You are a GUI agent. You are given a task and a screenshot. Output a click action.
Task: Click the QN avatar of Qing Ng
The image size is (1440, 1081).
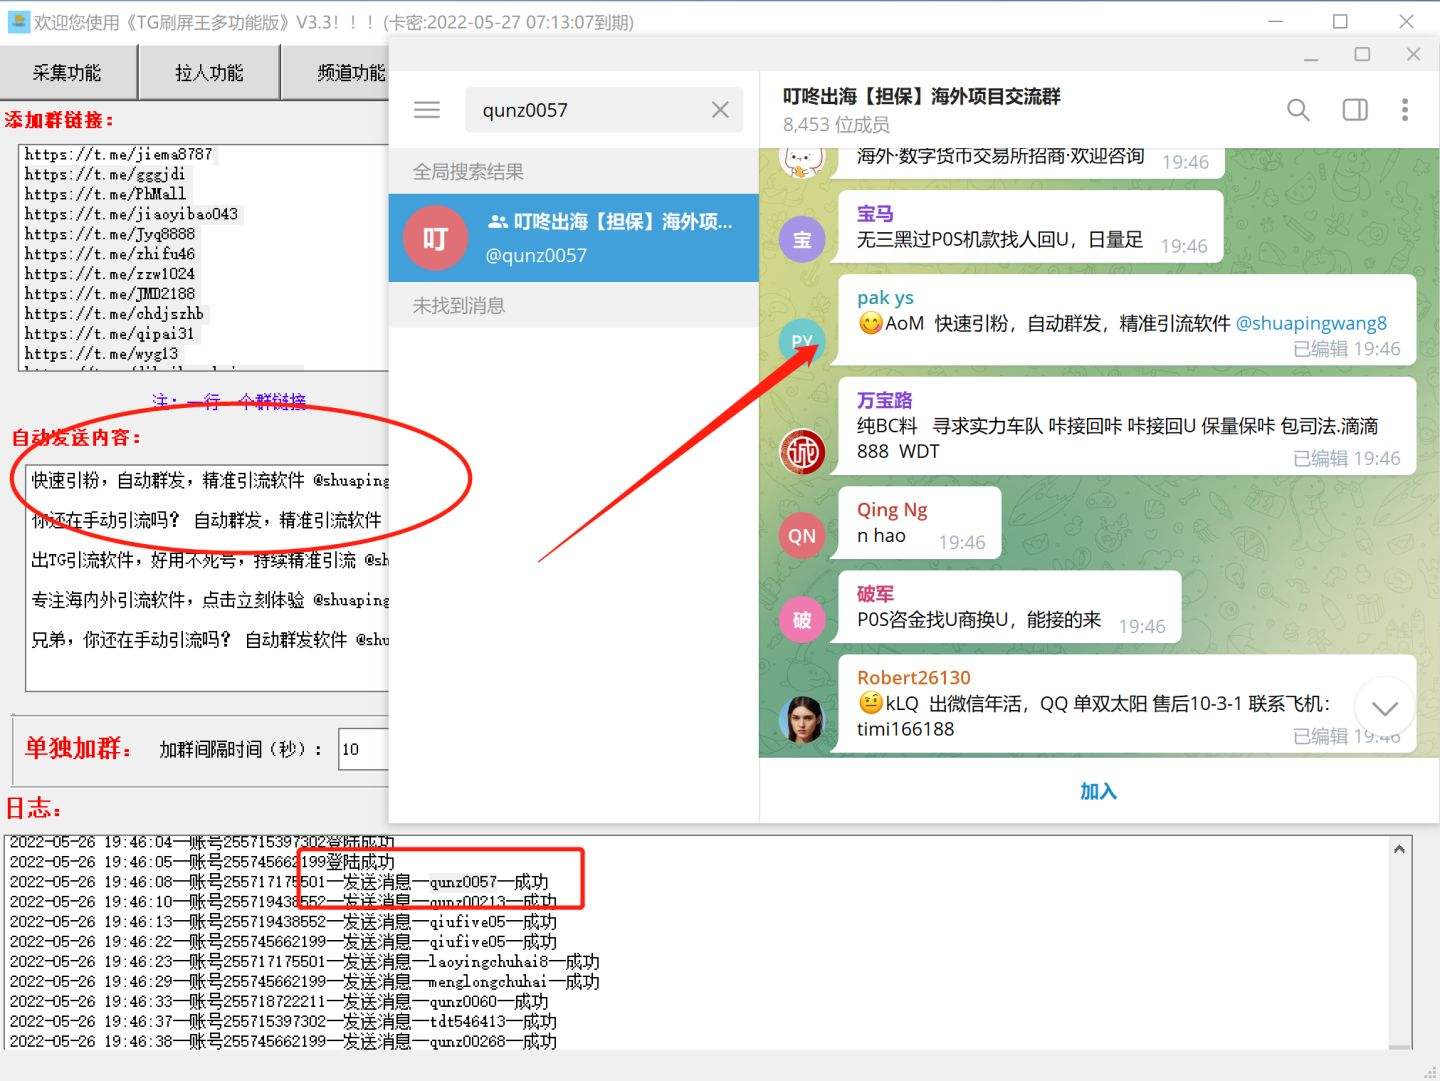click(x=802, y=536)
